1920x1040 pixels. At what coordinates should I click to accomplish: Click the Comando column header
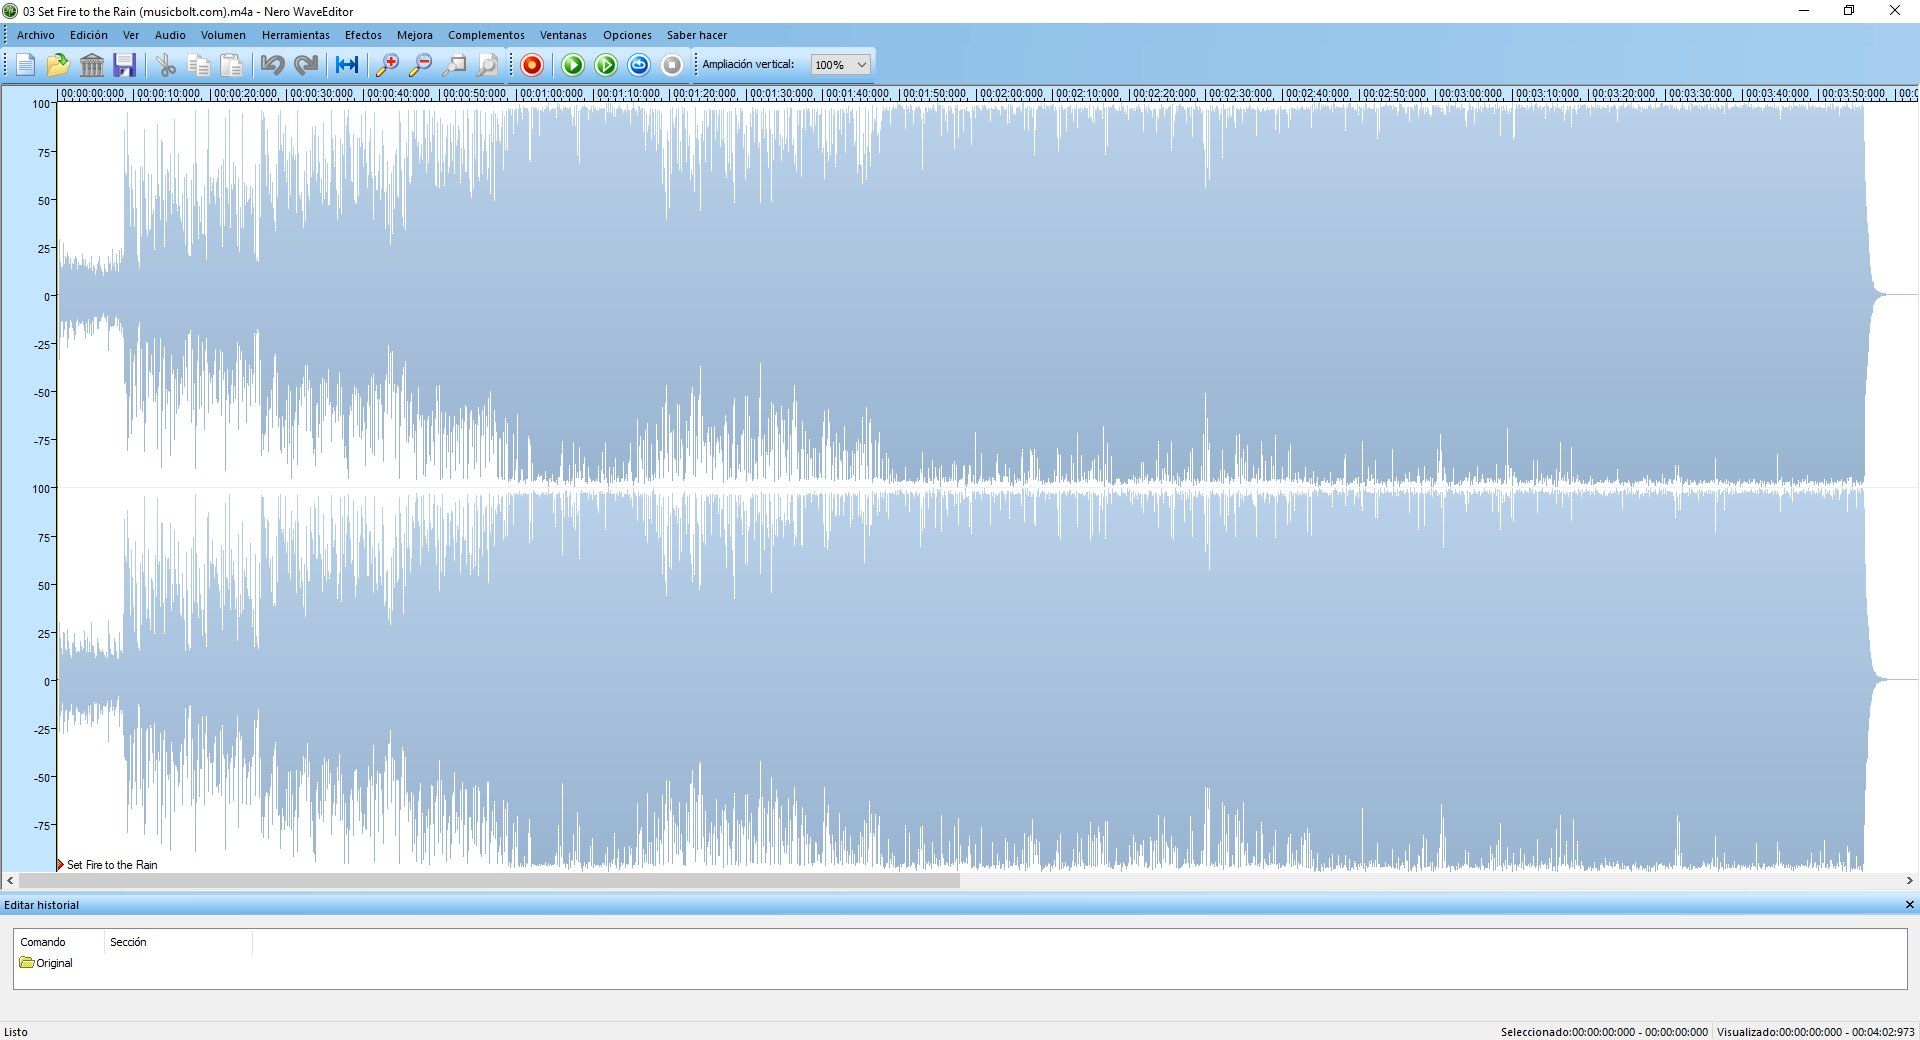59,942
